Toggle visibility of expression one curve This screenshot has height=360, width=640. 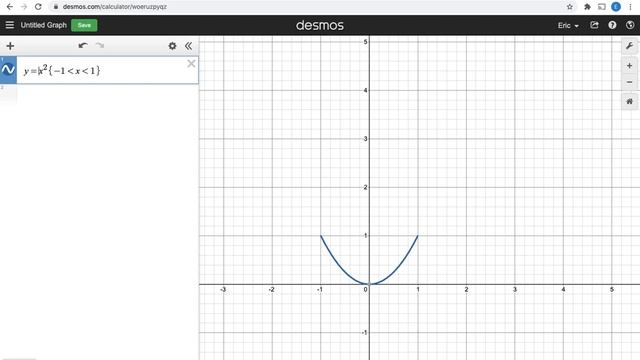[8, 70]
